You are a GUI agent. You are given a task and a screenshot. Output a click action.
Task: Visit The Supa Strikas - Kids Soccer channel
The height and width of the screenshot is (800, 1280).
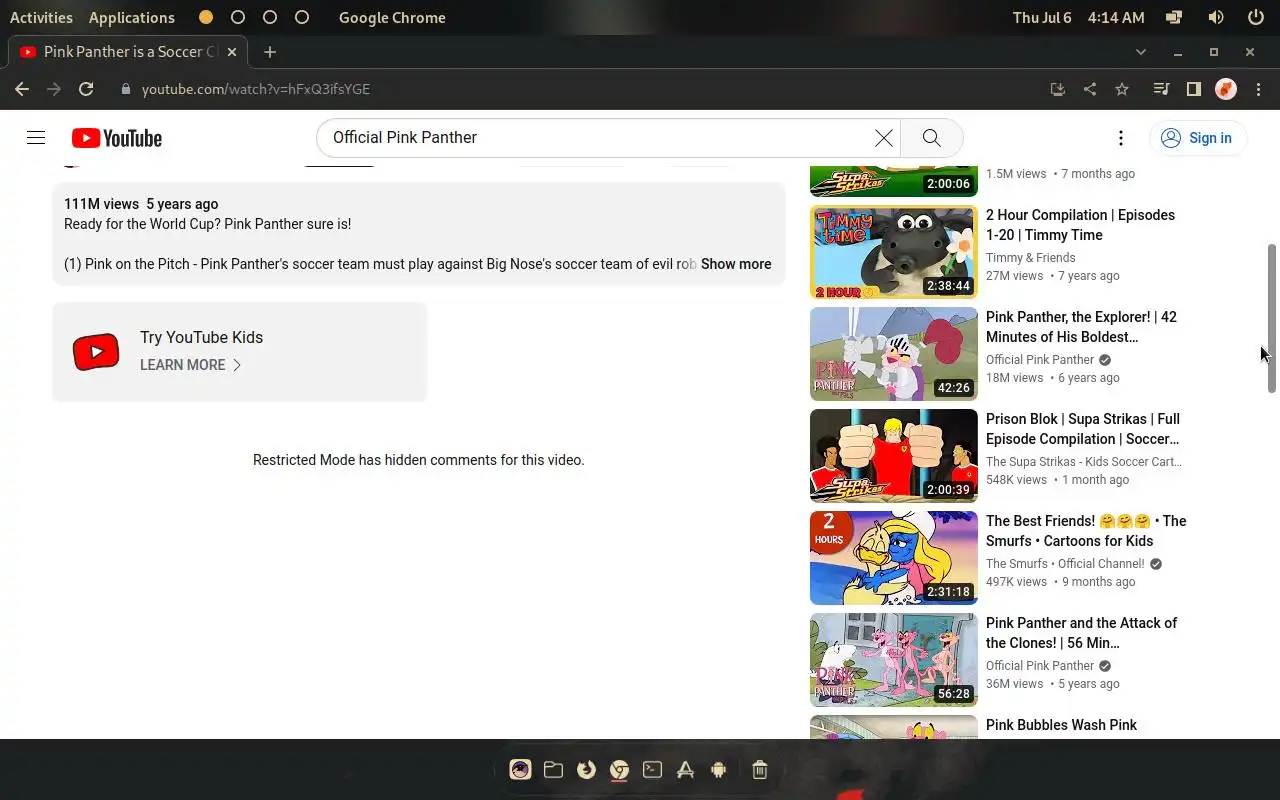[1084, 462]
